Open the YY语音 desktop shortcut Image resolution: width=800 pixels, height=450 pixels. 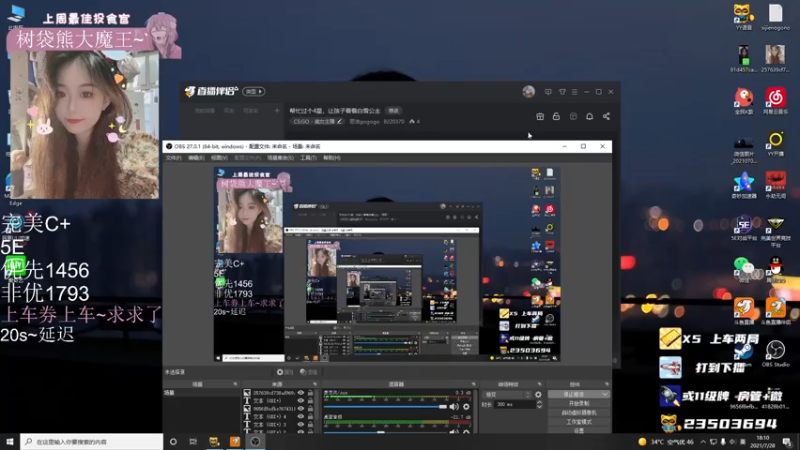coord(743,16)
